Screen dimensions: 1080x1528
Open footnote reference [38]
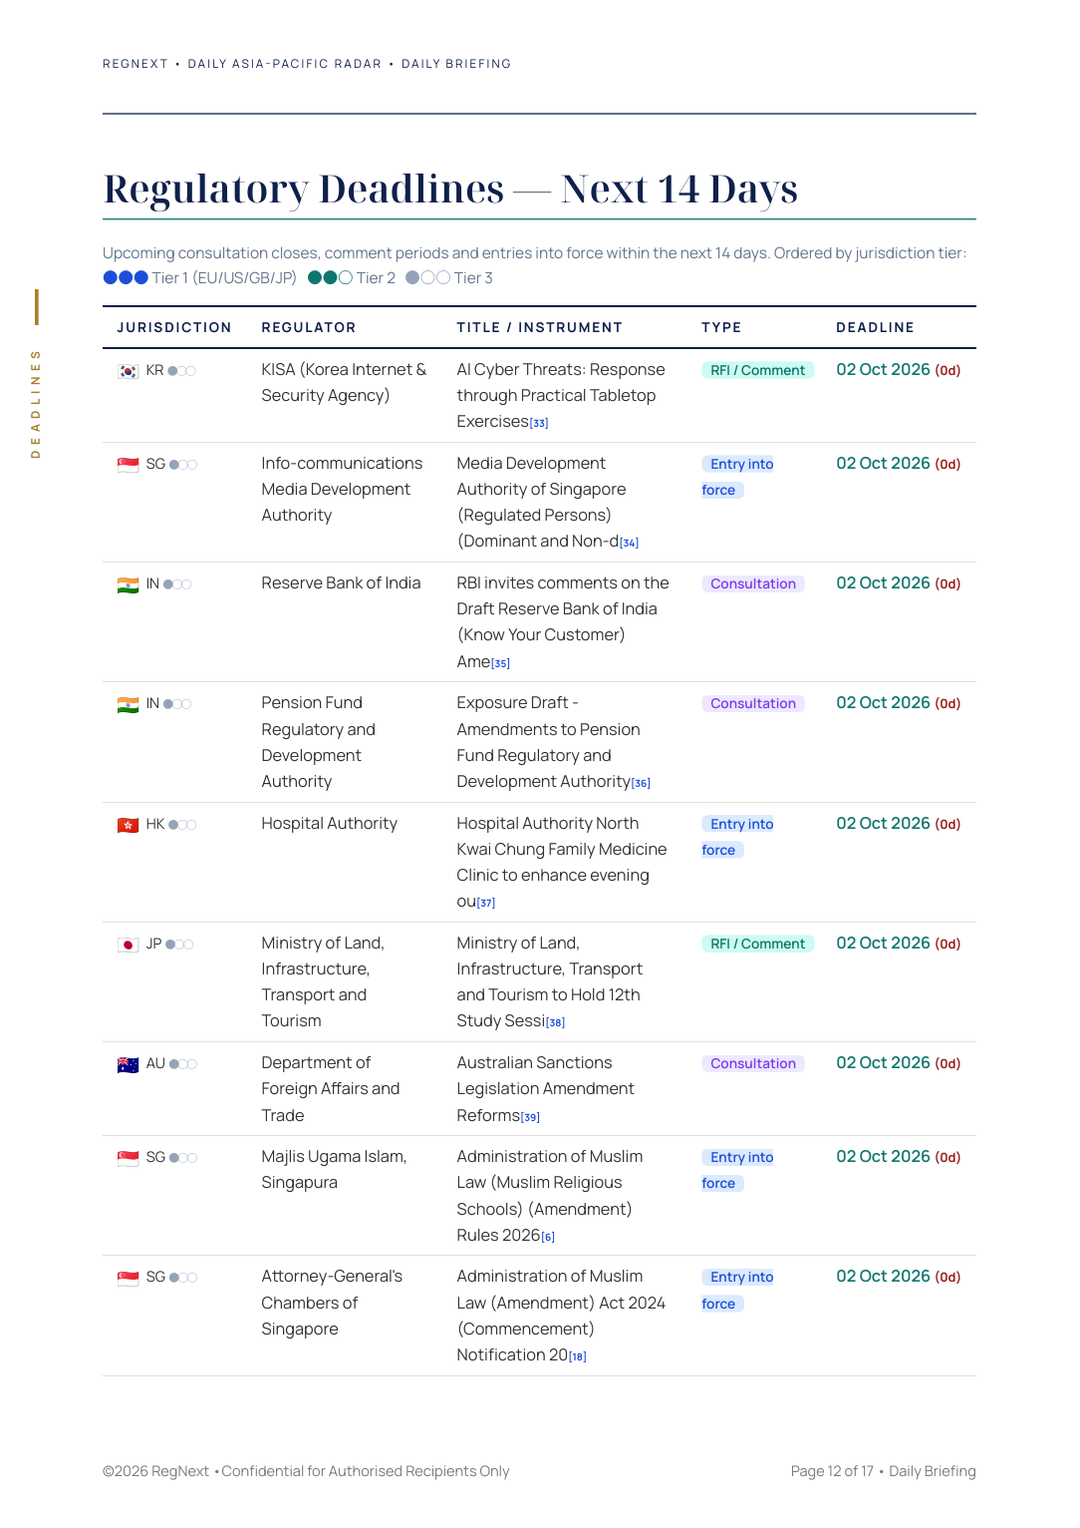(x=556, y=1022)
